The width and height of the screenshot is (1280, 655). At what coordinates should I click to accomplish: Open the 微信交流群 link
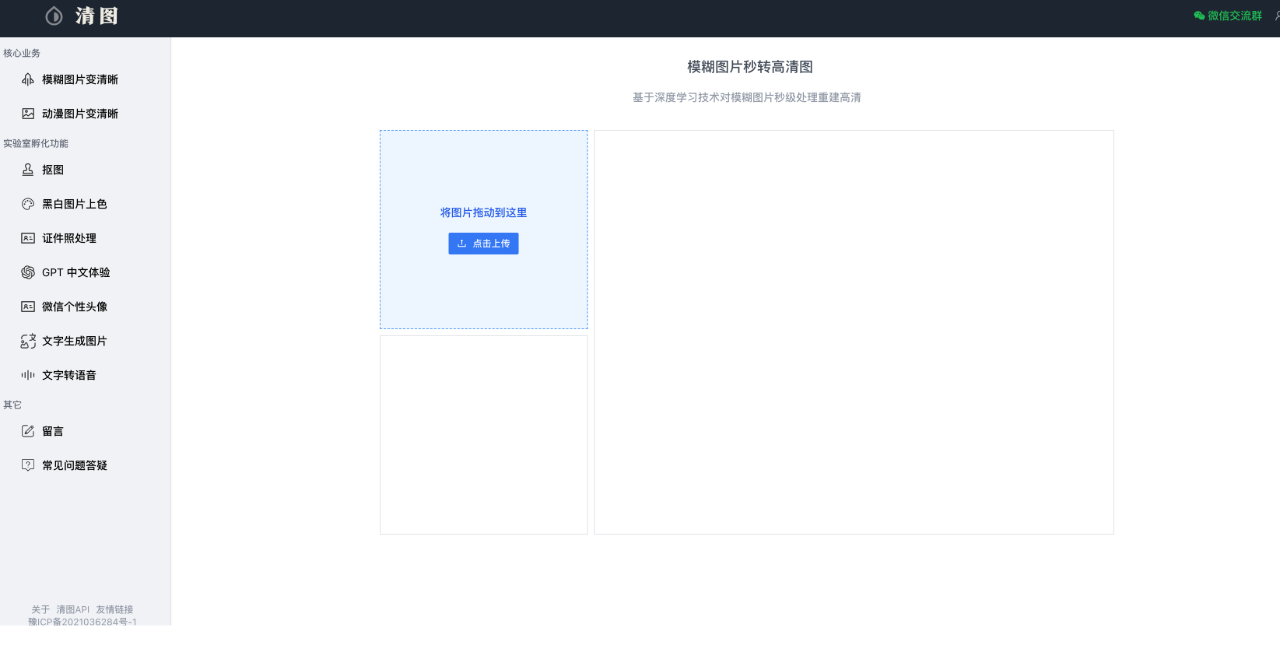(x=1235, y=16)
